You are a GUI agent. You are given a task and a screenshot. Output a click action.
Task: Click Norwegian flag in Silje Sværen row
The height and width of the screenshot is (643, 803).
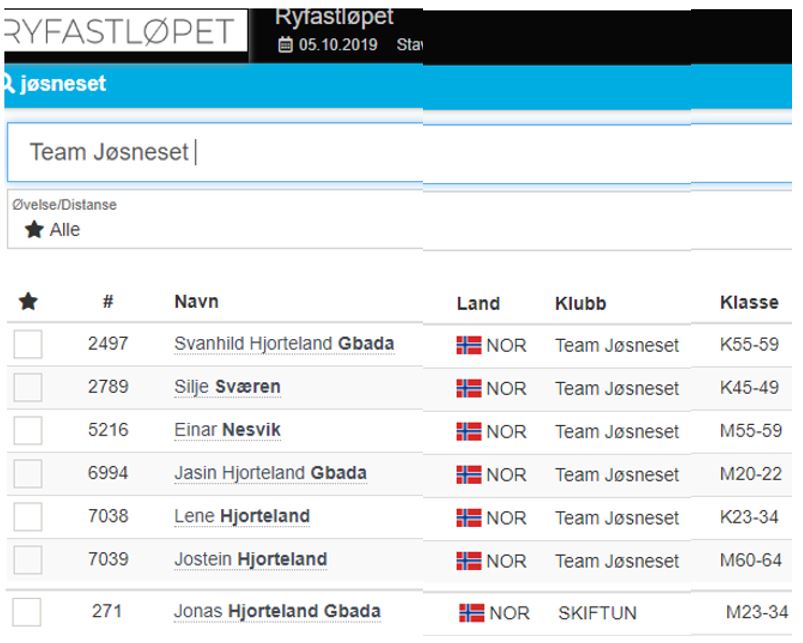click(469, 388)
